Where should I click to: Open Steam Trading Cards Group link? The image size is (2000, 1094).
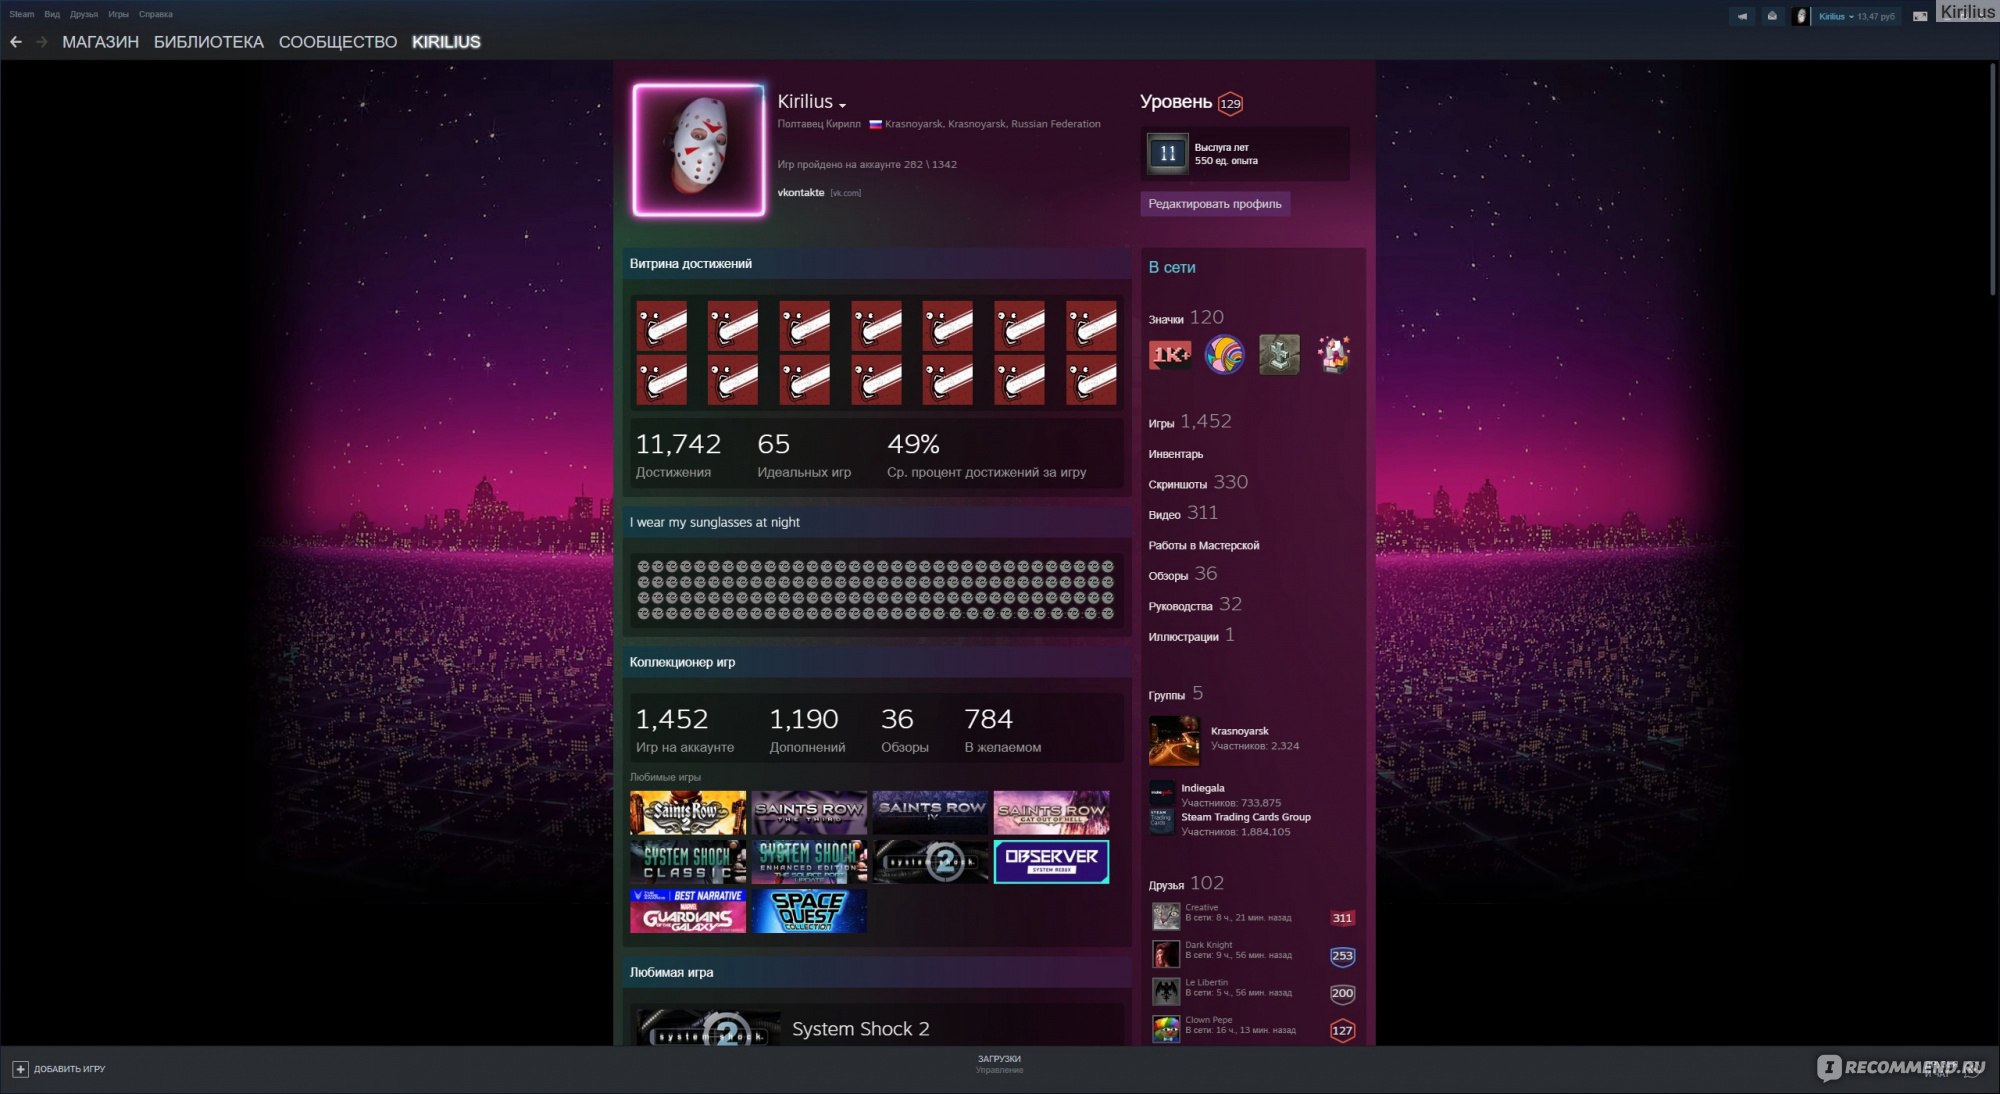(1245, 817)
